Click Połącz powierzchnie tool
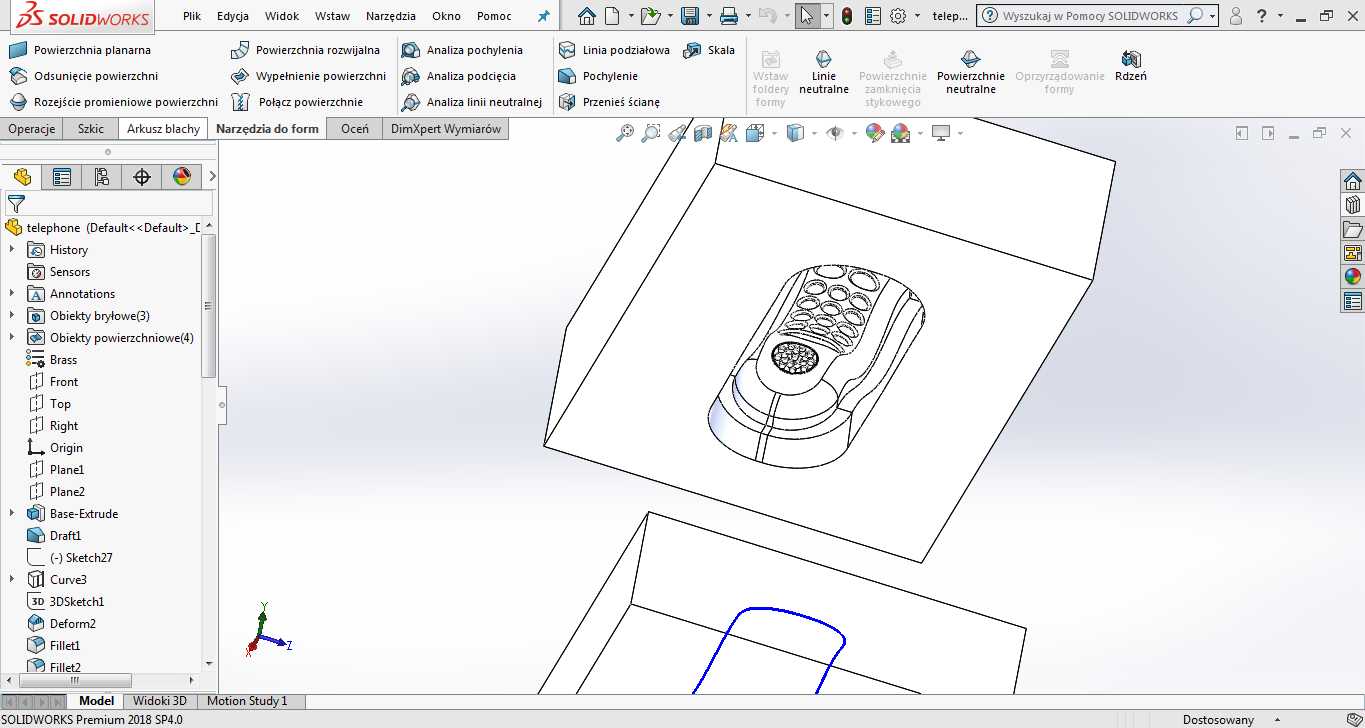The image size is (1365, 728). 297,102
